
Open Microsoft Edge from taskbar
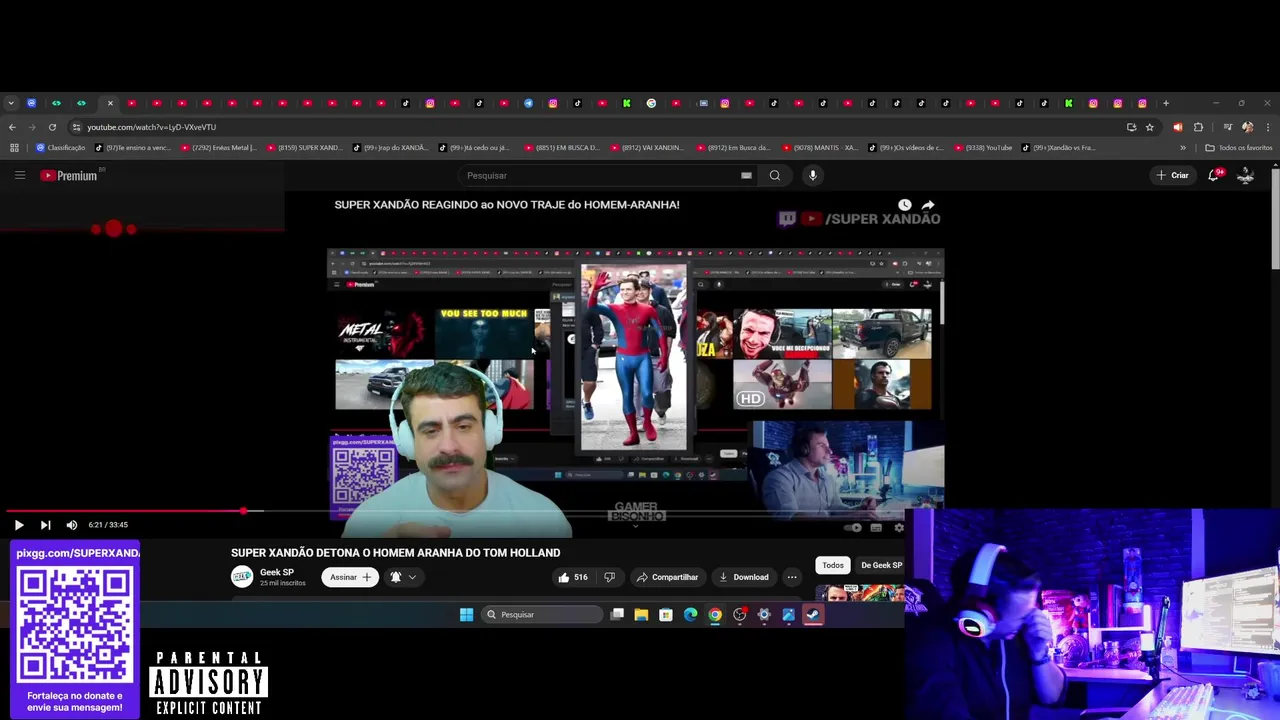[x=690, y=615]
